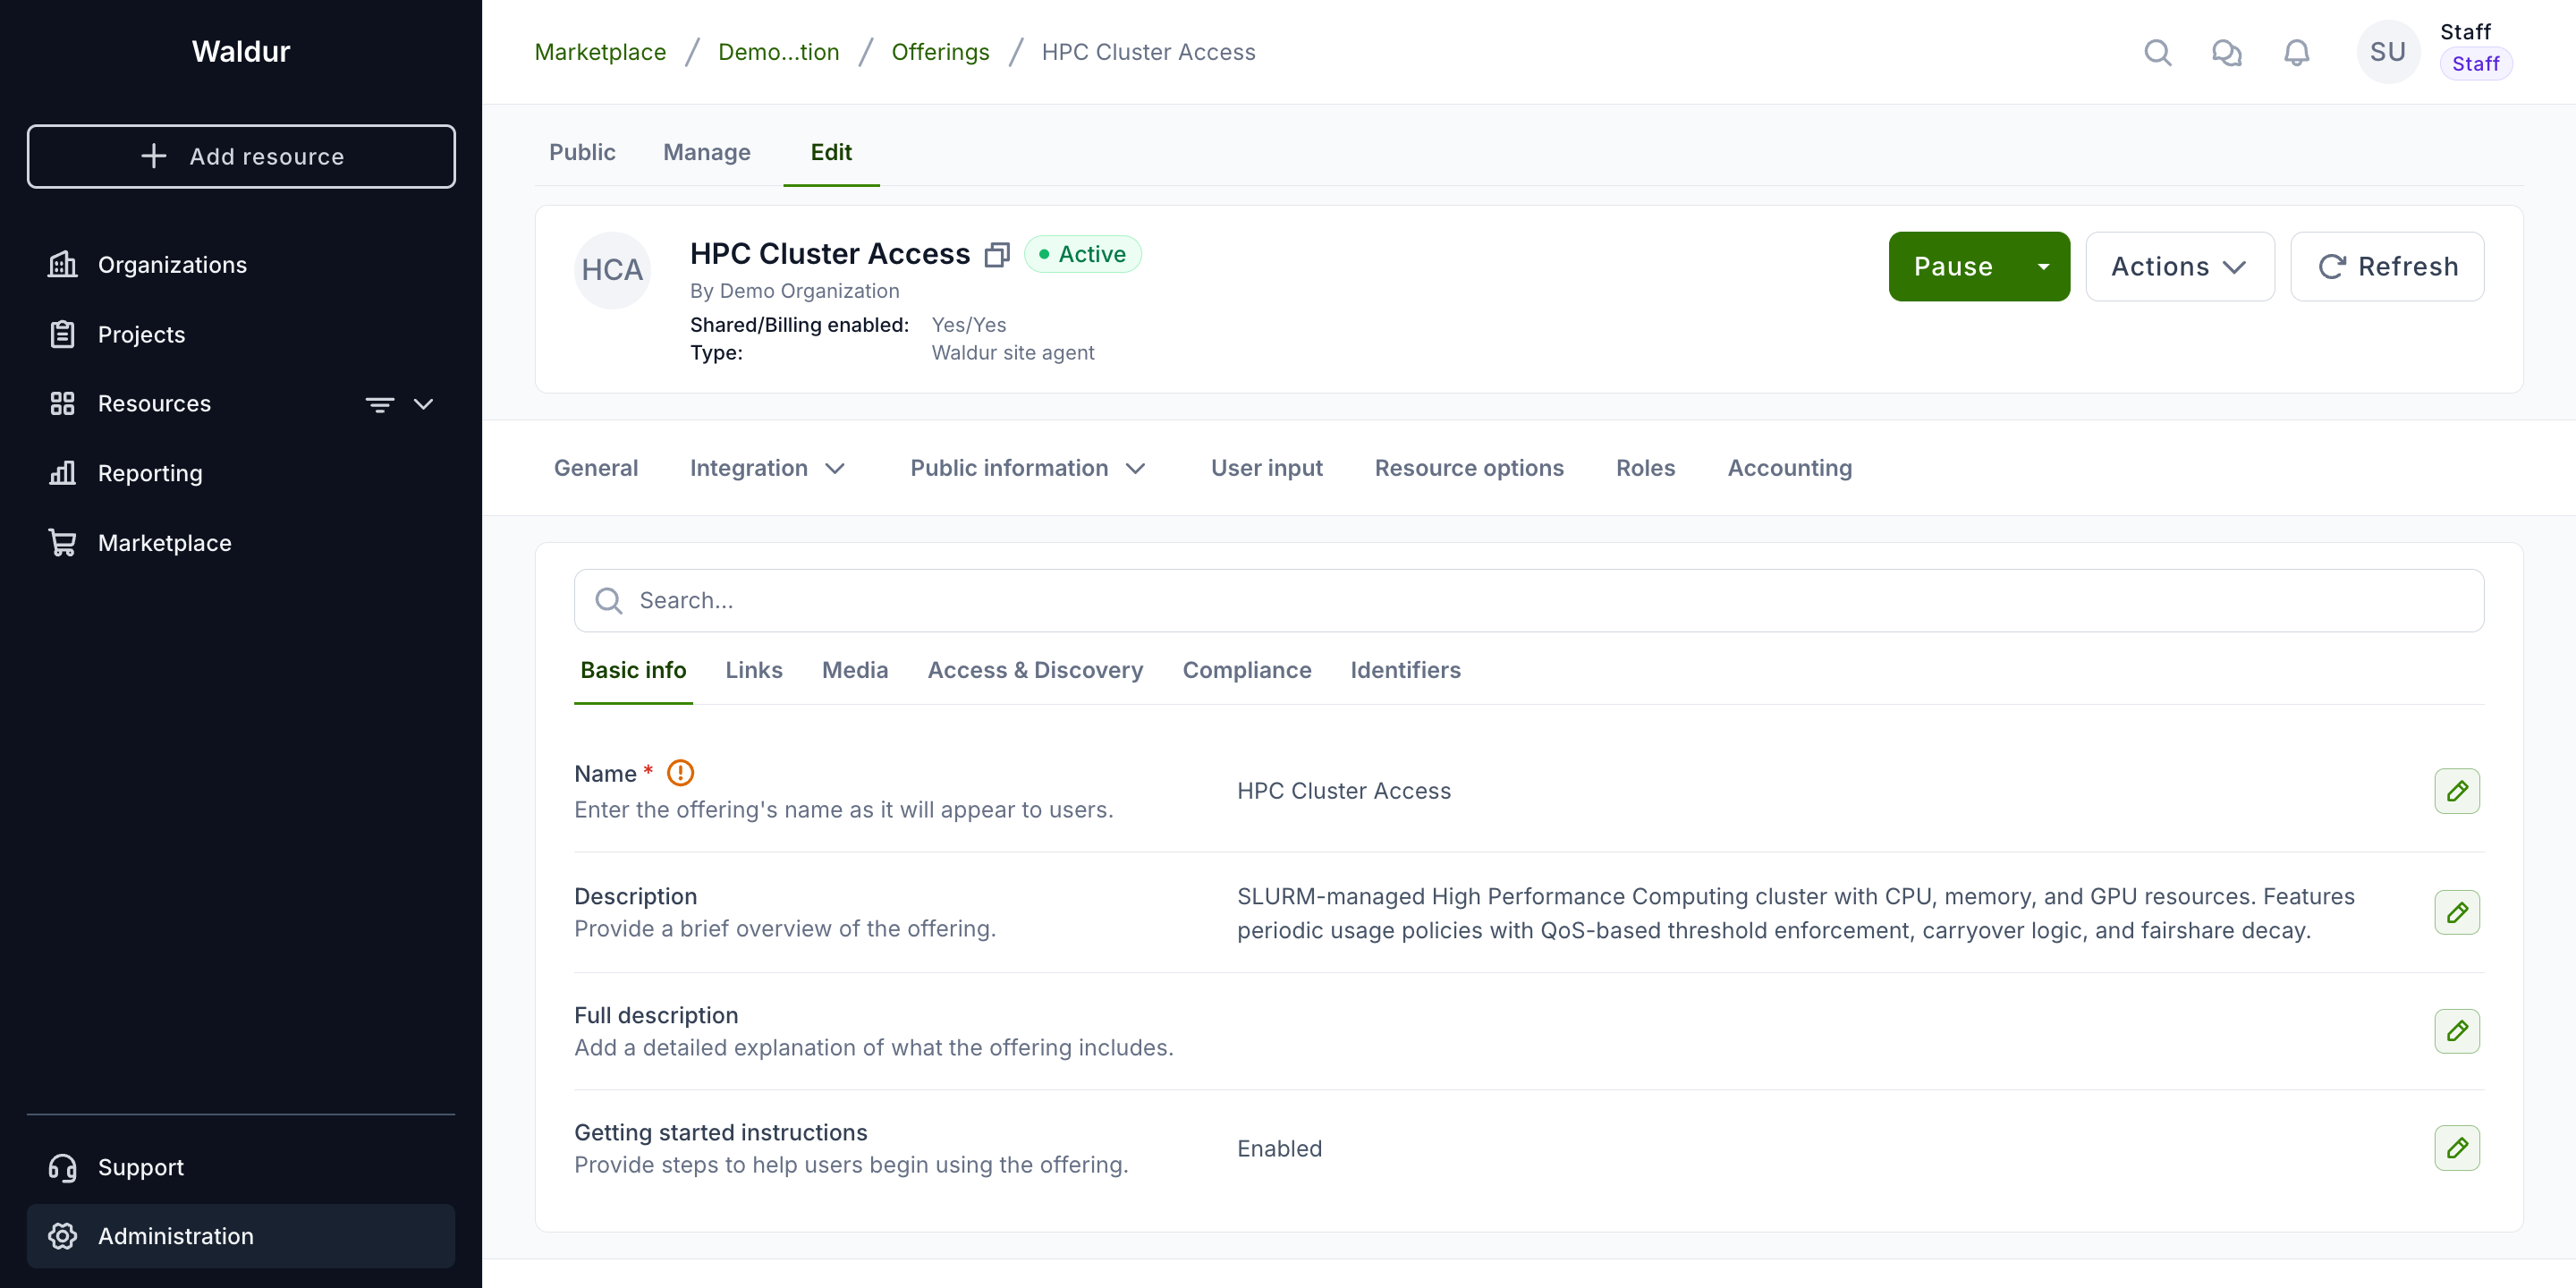Image resolution: width=2576 pixels, height=1288 pixels.
Task: Edit Getting started instructions pencil icon
Action: [x=2457, y=1148]
